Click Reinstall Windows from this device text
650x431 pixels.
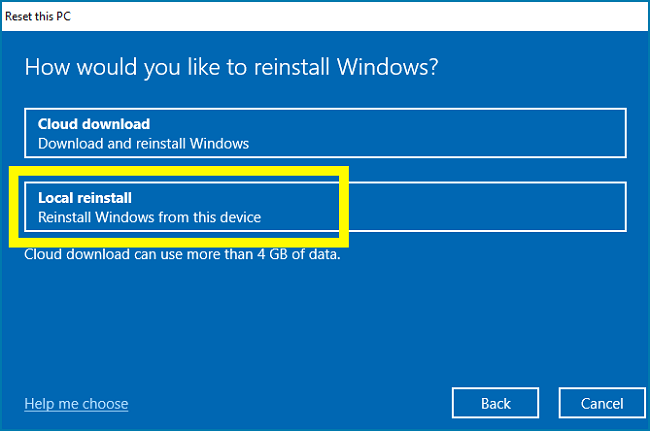pyautogui.click(x=149, y=217)
